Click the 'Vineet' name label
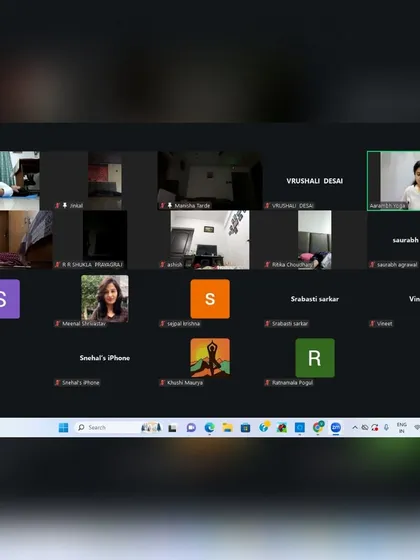Image resolution: width=420 pixels, height=560 pixels. pyautogui.click(x=385, y=324)
